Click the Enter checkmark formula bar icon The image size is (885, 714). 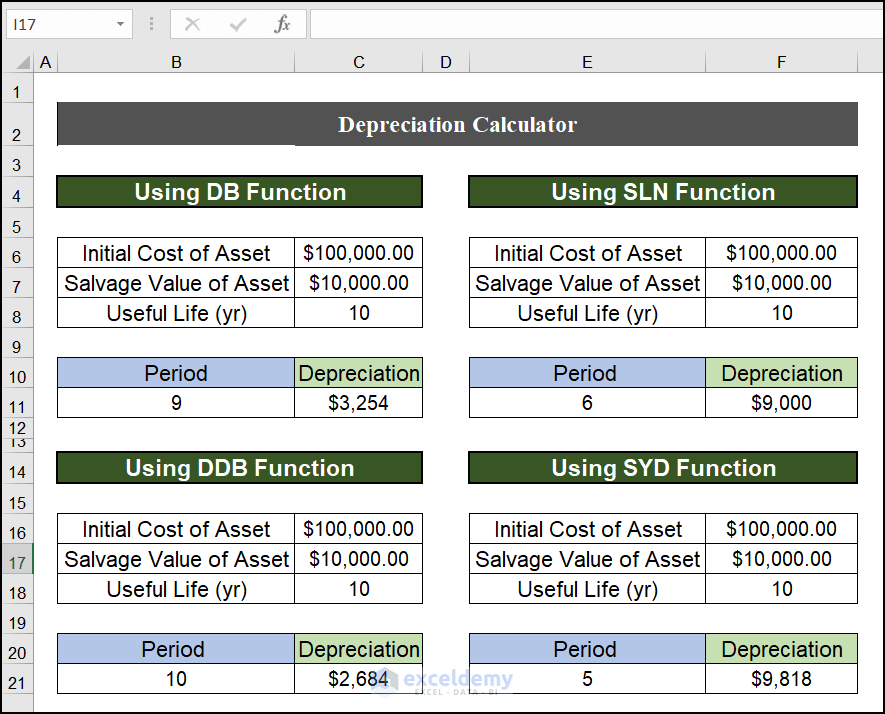point(238,24)
